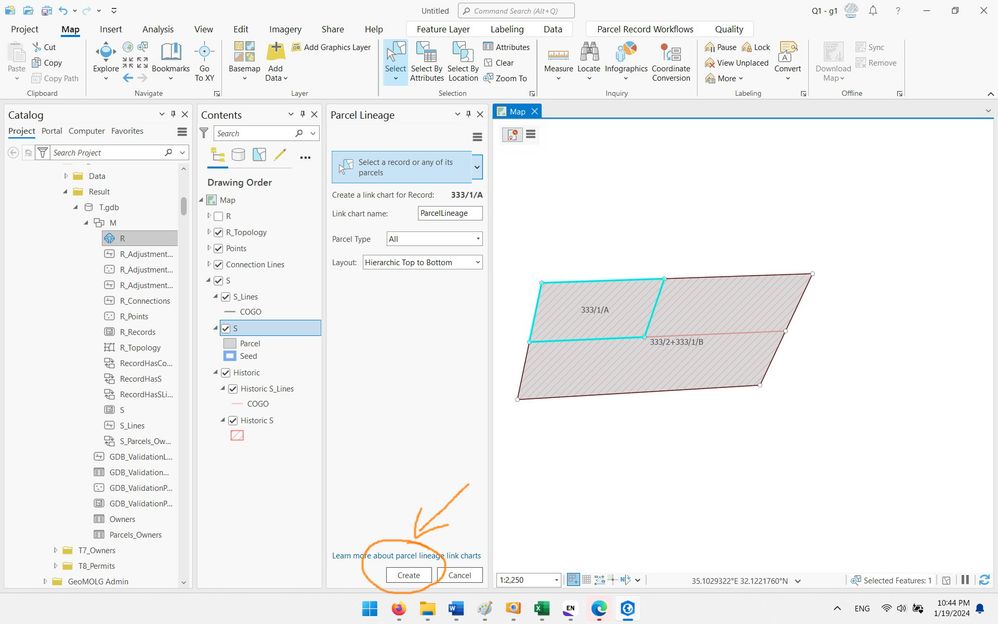Click the Copy button in Clipboard
This screenshot has width=998, height=624.
tap(47, 63)
